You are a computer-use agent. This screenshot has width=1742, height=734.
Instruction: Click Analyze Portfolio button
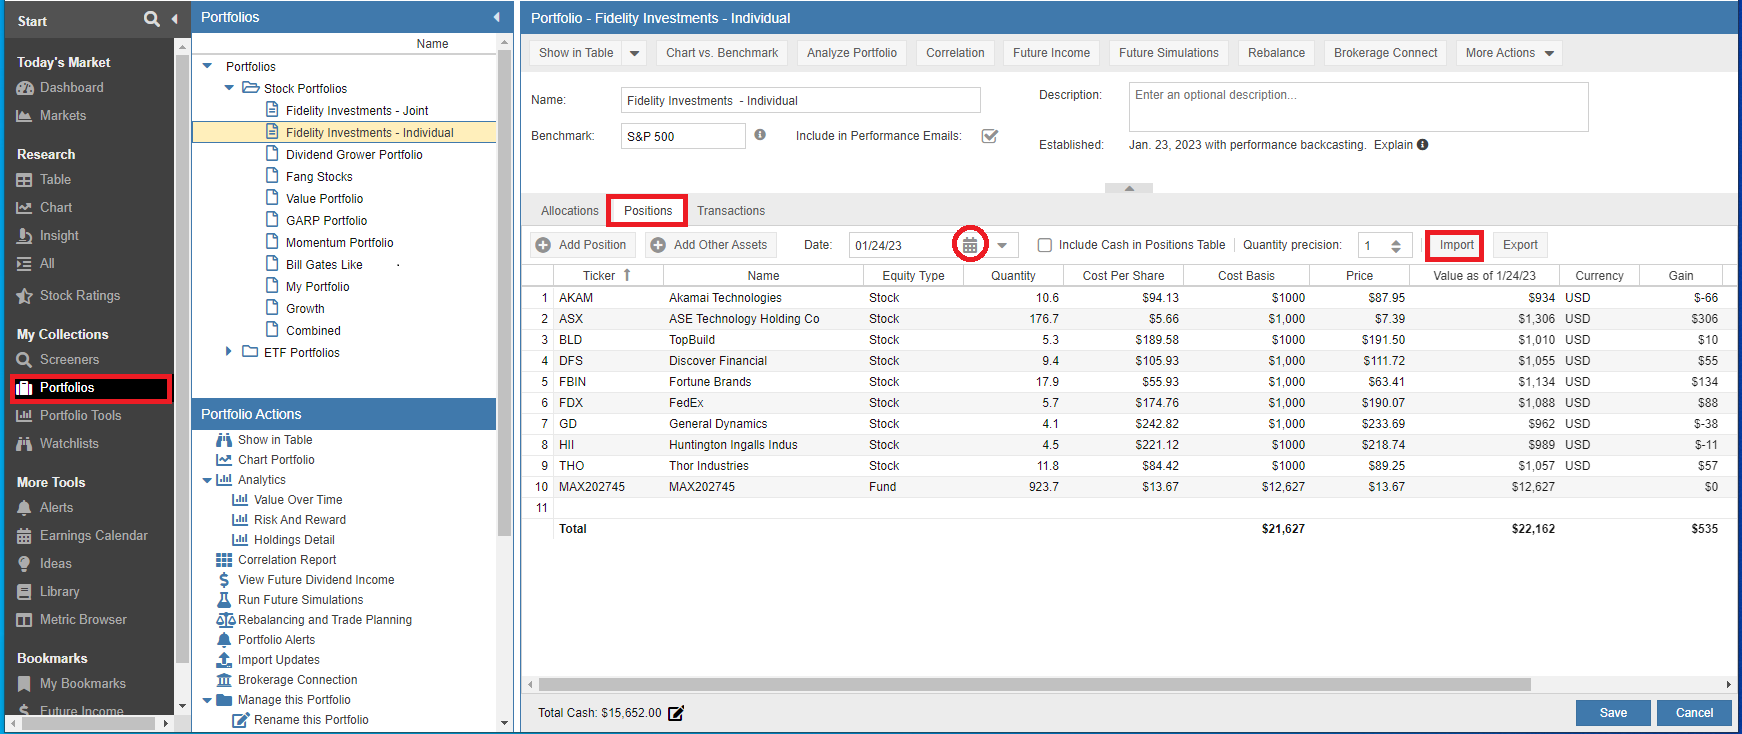pyautogui.click(x=852, y=53)
